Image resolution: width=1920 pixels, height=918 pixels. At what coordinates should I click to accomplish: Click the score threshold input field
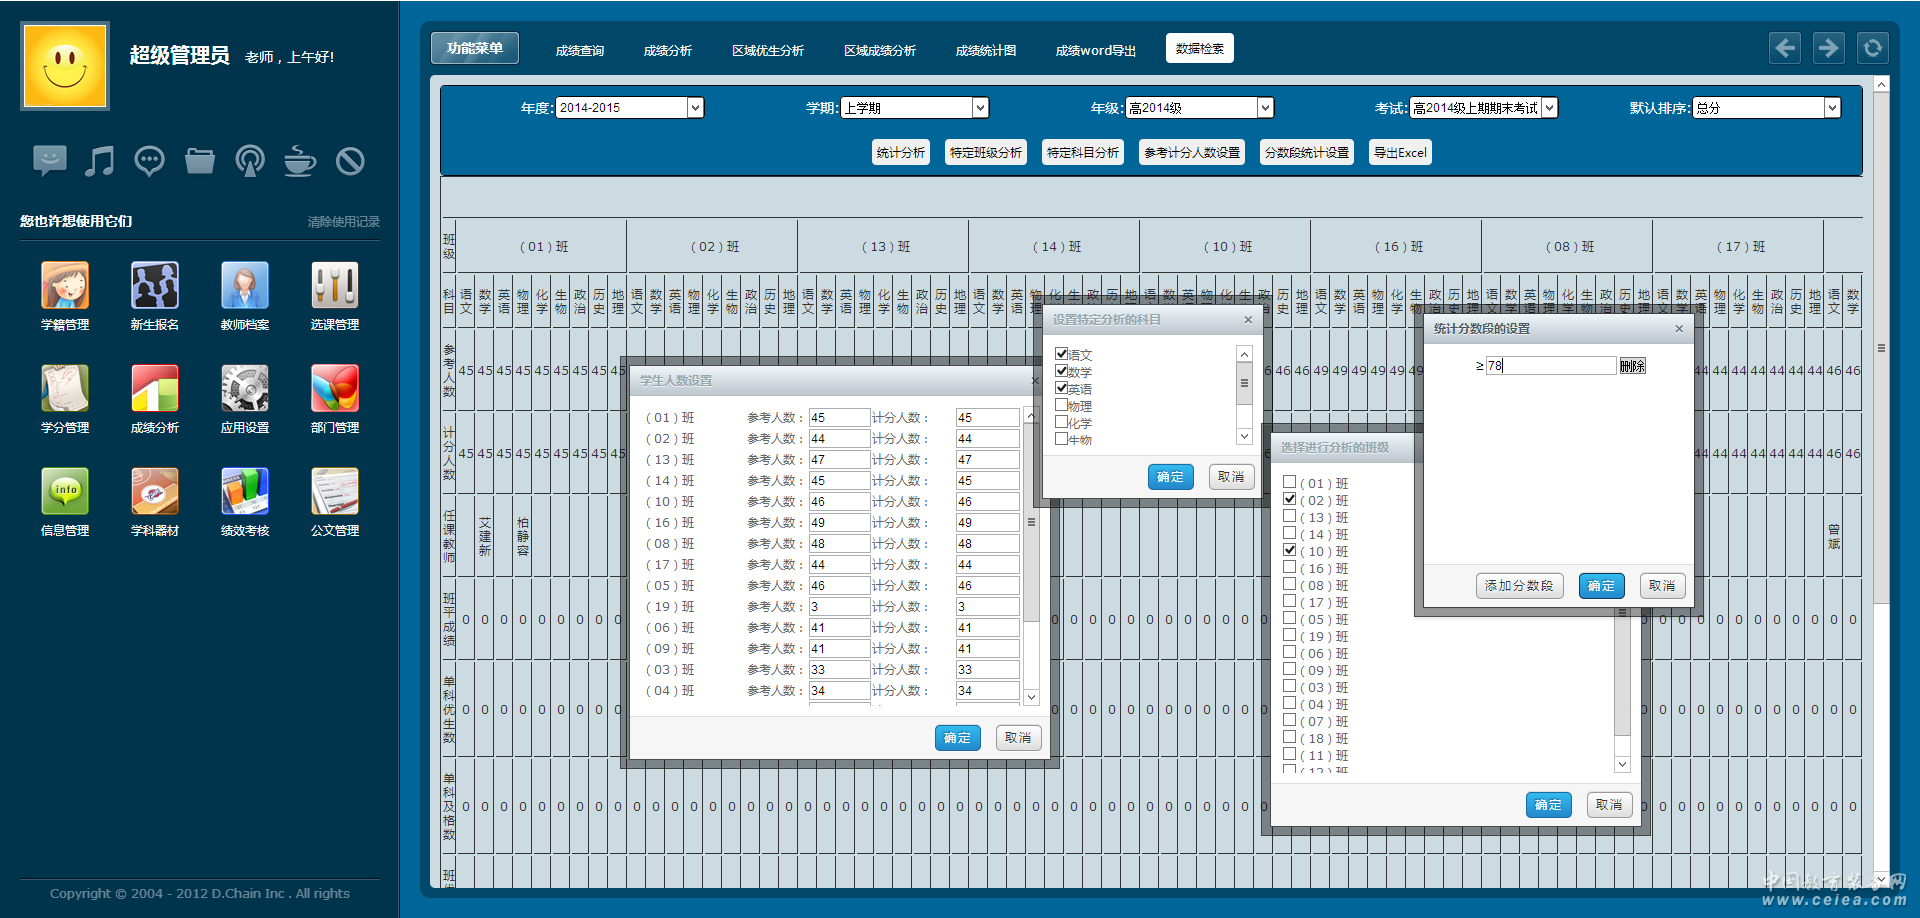point(1550,366)
